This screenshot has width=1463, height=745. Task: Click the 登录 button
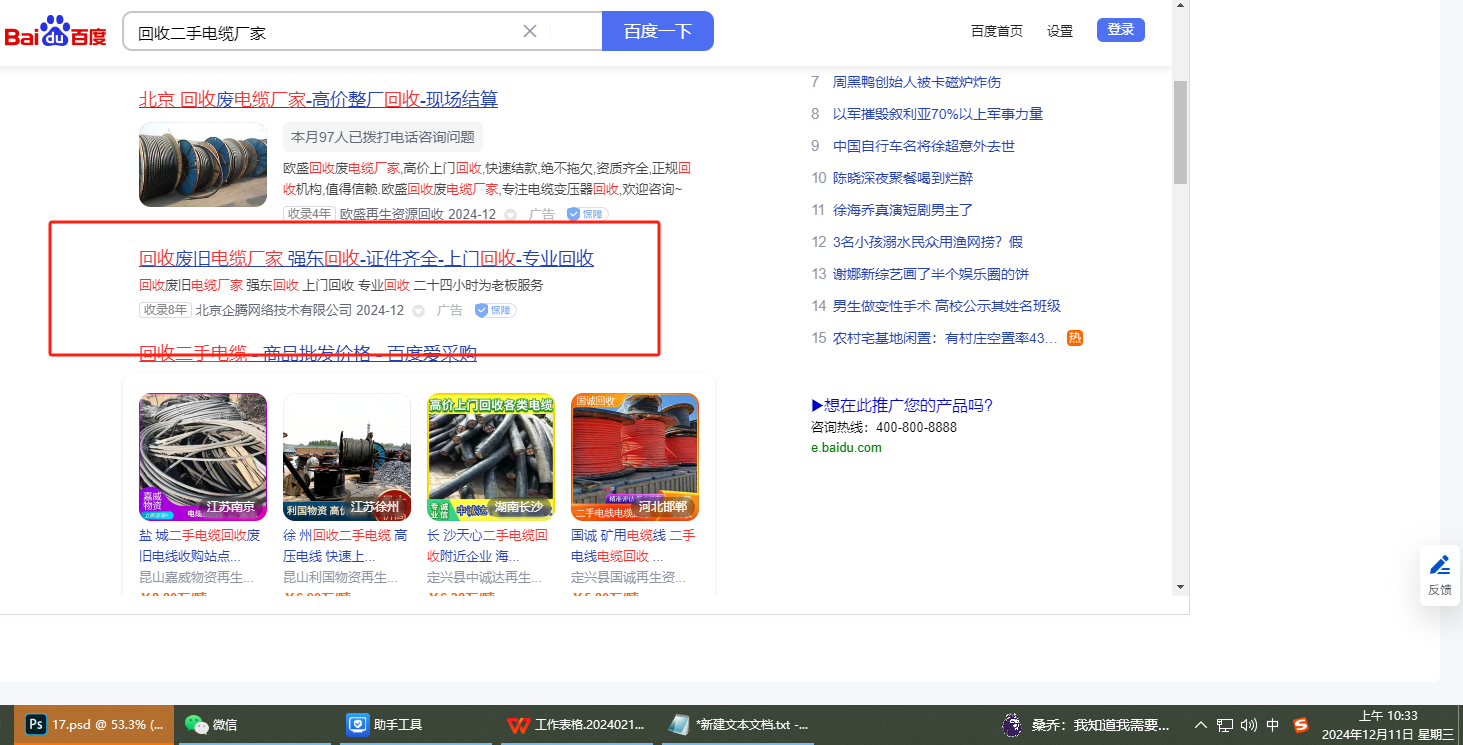click(x=1121, y=30)
